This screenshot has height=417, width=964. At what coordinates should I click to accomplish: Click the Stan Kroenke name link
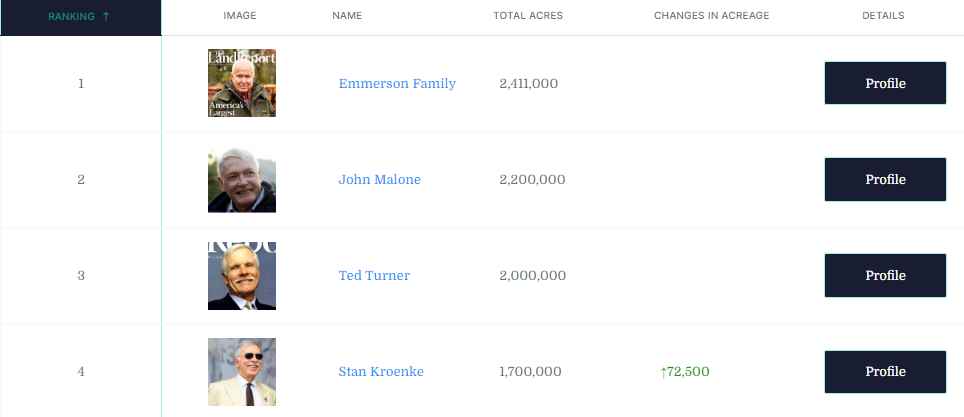point(381,372)
